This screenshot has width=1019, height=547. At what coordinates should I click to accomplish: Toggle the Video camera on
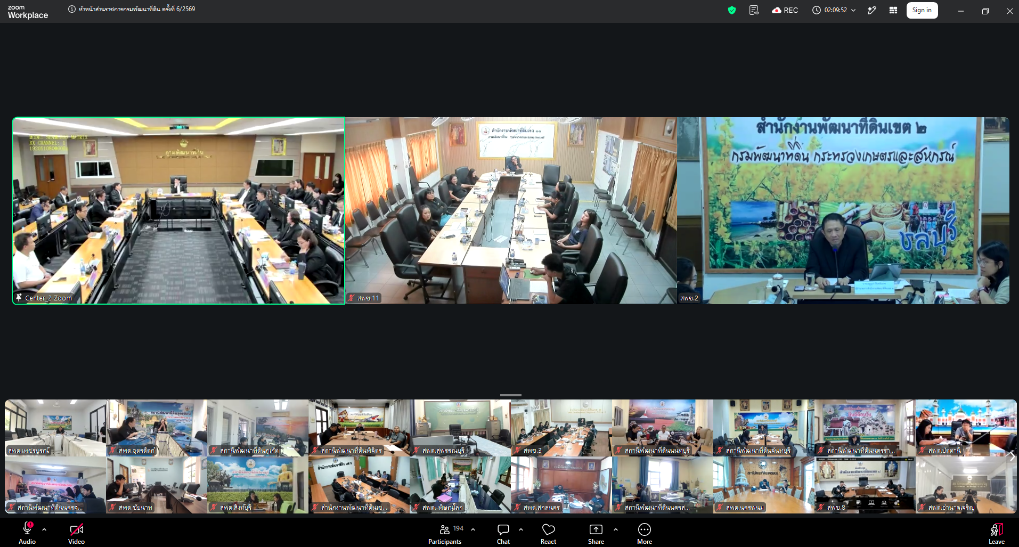click(x=76, y=534)
